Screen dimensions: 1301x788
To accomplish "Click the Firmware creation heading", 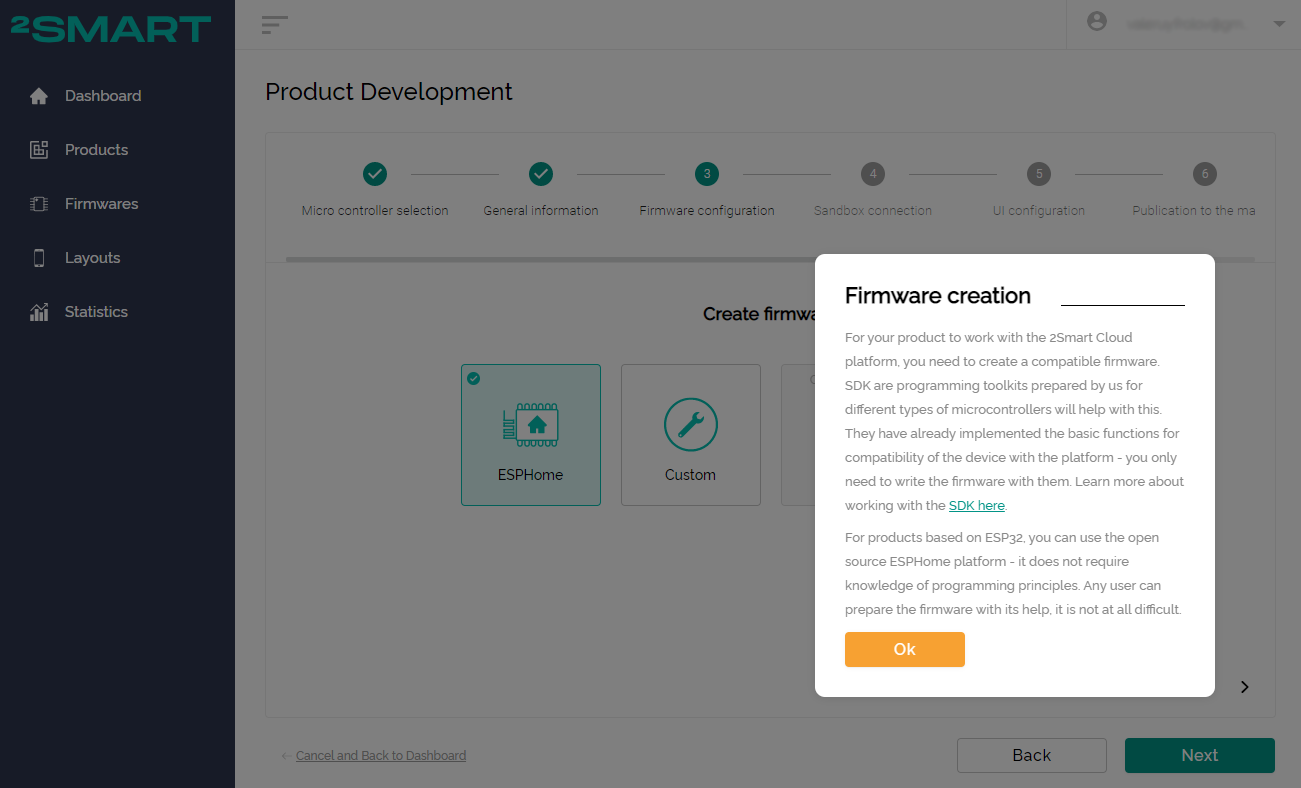I will 938,296.
